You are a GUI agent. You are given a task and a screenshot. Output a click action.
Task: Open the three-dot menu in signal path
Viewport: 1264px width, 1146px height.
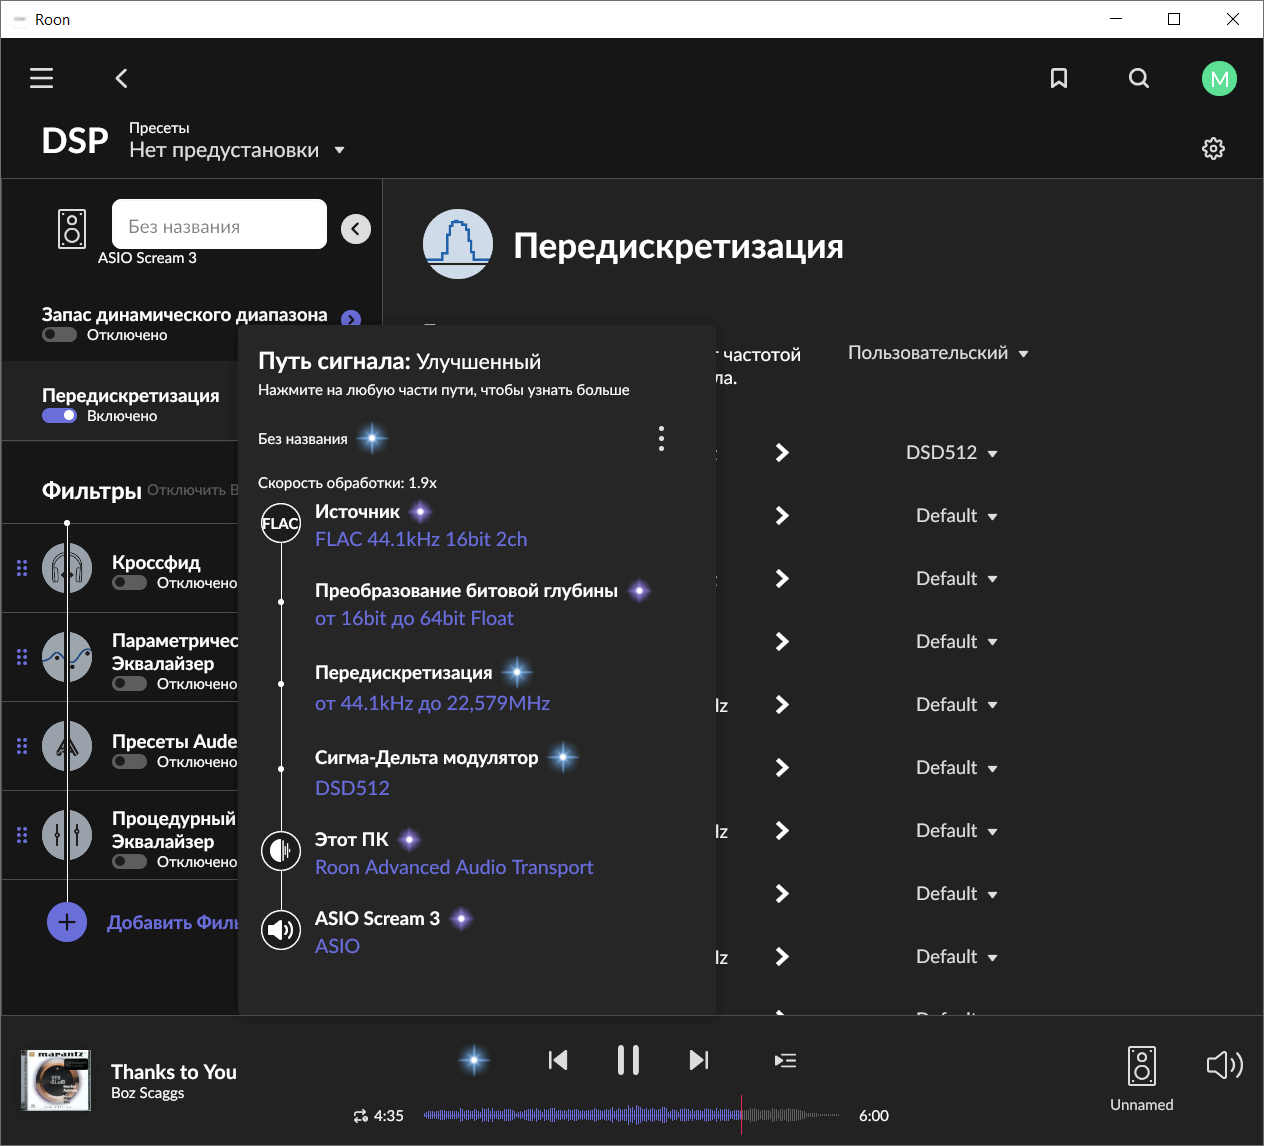coord(661,438)
